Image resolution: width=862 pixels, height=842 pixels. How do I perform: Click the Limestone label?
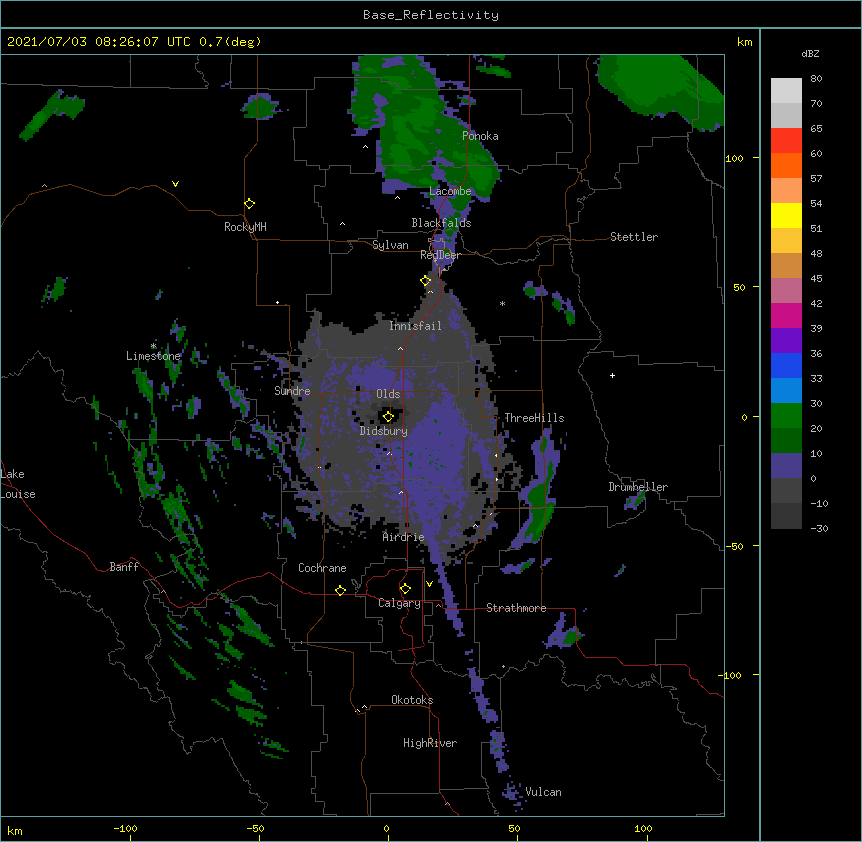pyautogui.click(x=153, y=356)
